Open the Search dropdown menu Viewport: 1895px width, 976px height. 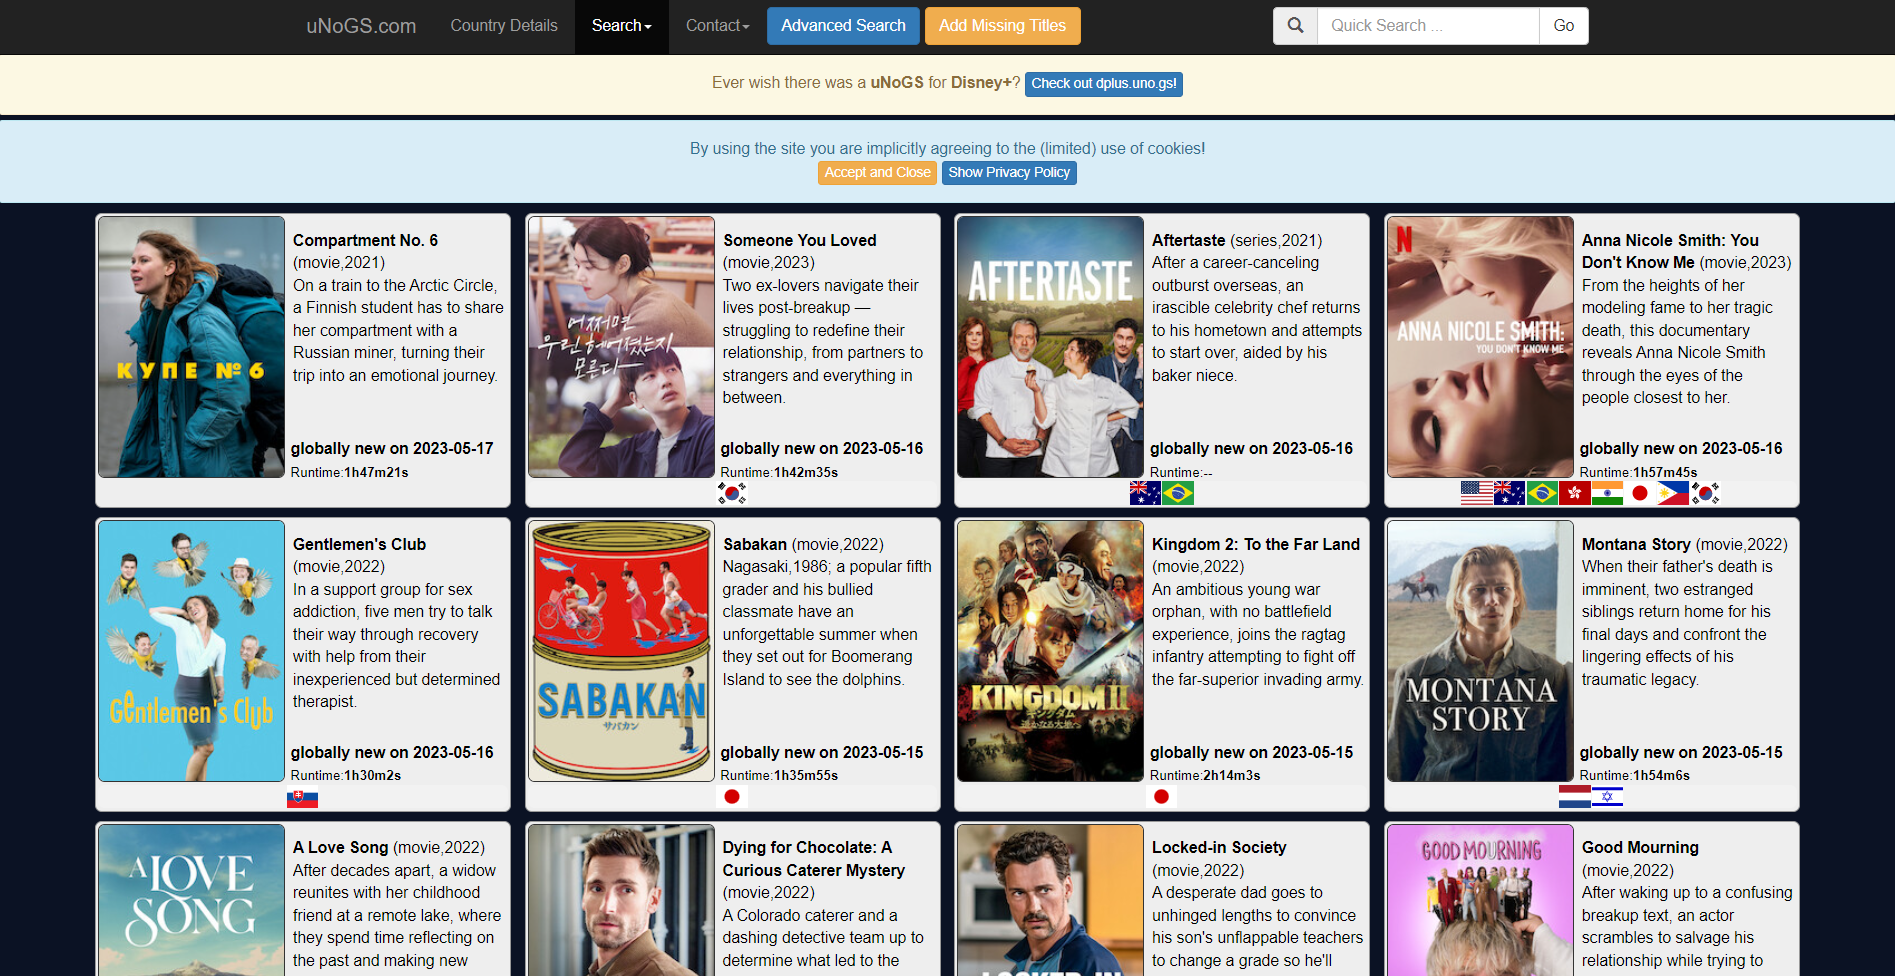point(621,26)
